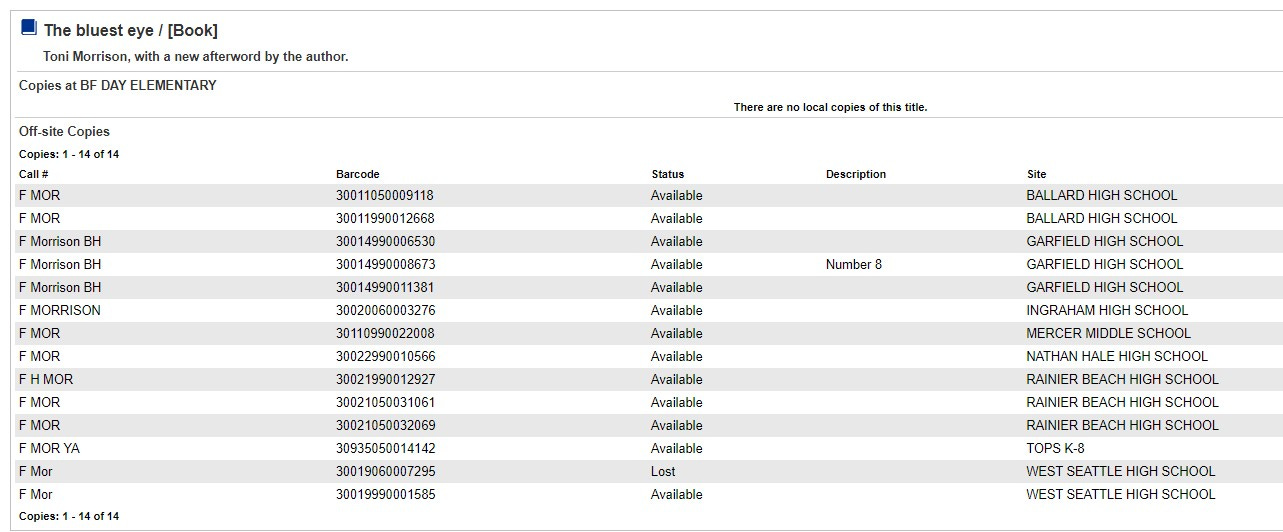Viewport: 1283px width, 532px height.
Task: Click bottom 'Copies: 1 - 14 of 14' label
Action: pos(69,517)
